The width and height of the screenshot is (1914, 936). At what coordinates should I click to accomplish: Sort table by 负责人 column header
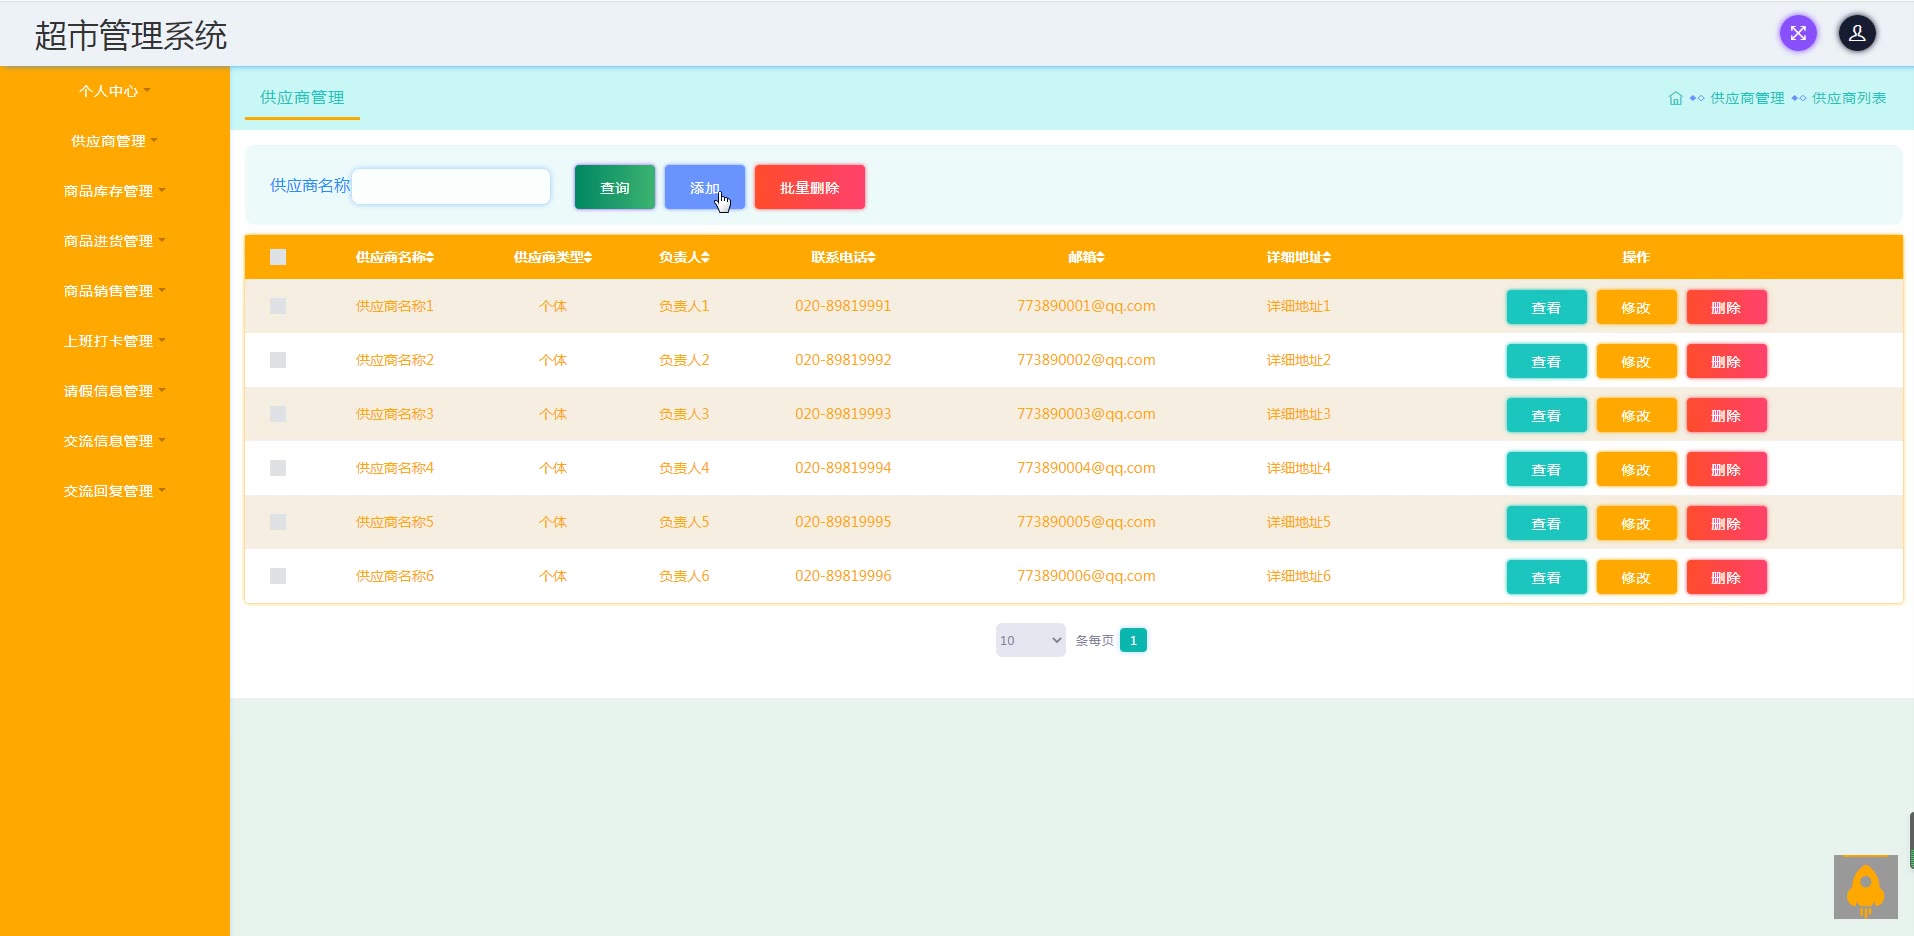point(684,257)
